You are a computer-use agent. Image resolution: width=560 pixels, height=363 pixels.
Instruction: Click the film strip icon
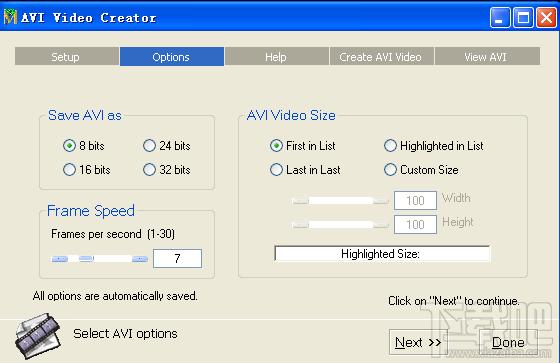38,336
